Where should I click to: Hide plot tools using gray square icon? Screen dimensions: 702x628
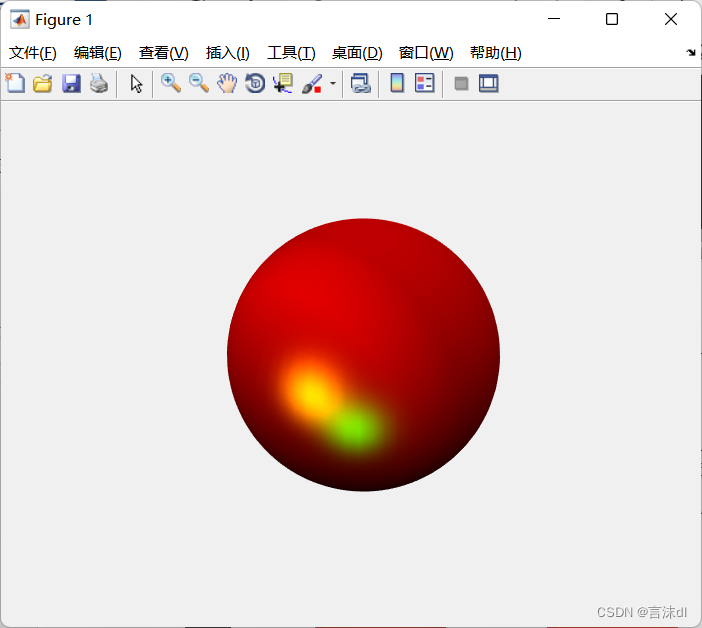pyautogui.click(x=461, y=84)
